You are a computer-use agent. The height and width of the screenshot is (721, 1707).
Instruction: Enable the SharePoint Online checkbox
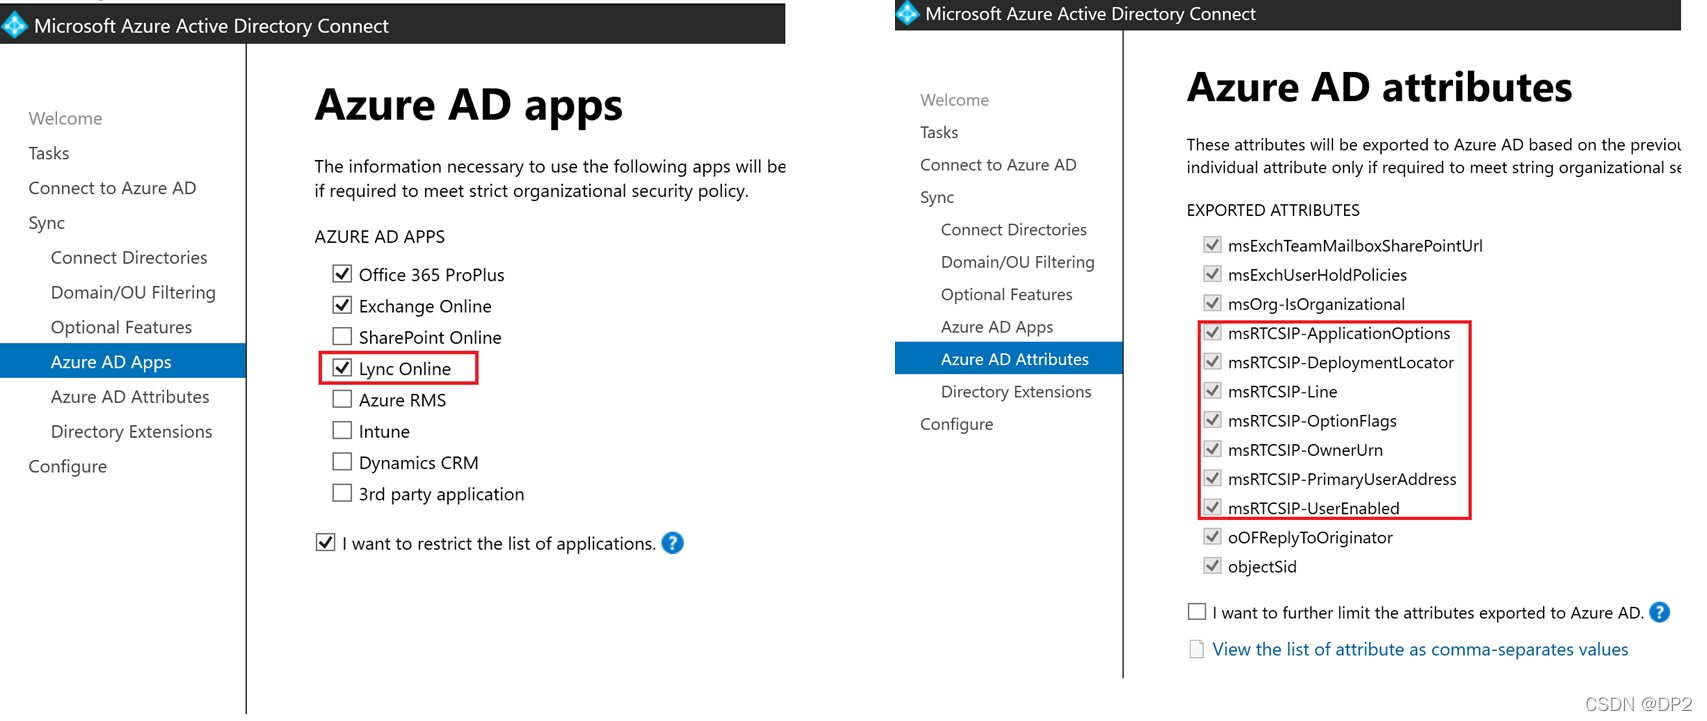tap(342, 337)
